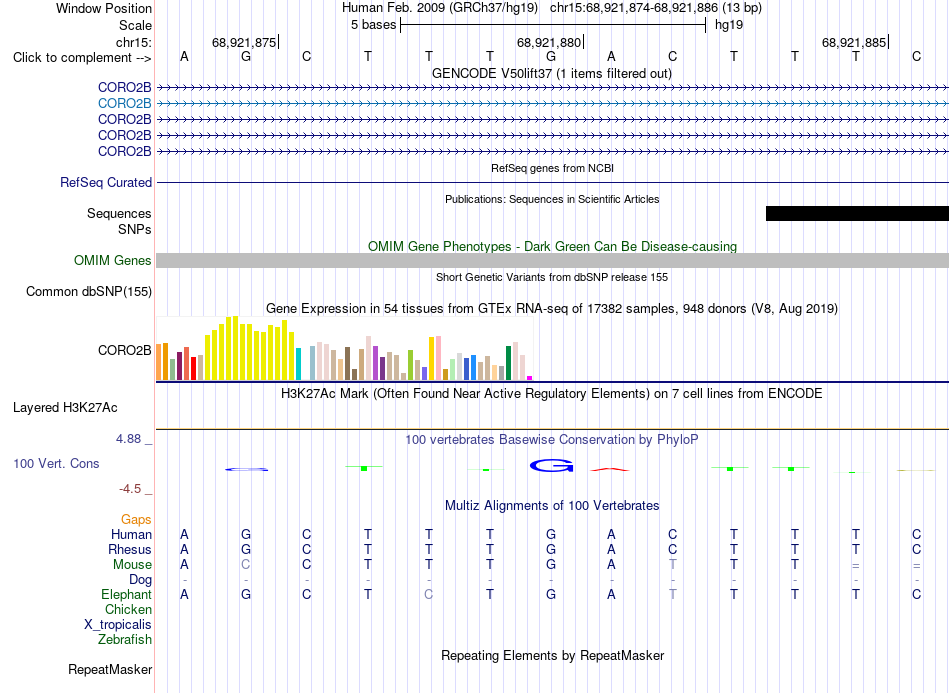Open GTEx Gene Expression track title

pyautogui.click(x=552, y=309)
